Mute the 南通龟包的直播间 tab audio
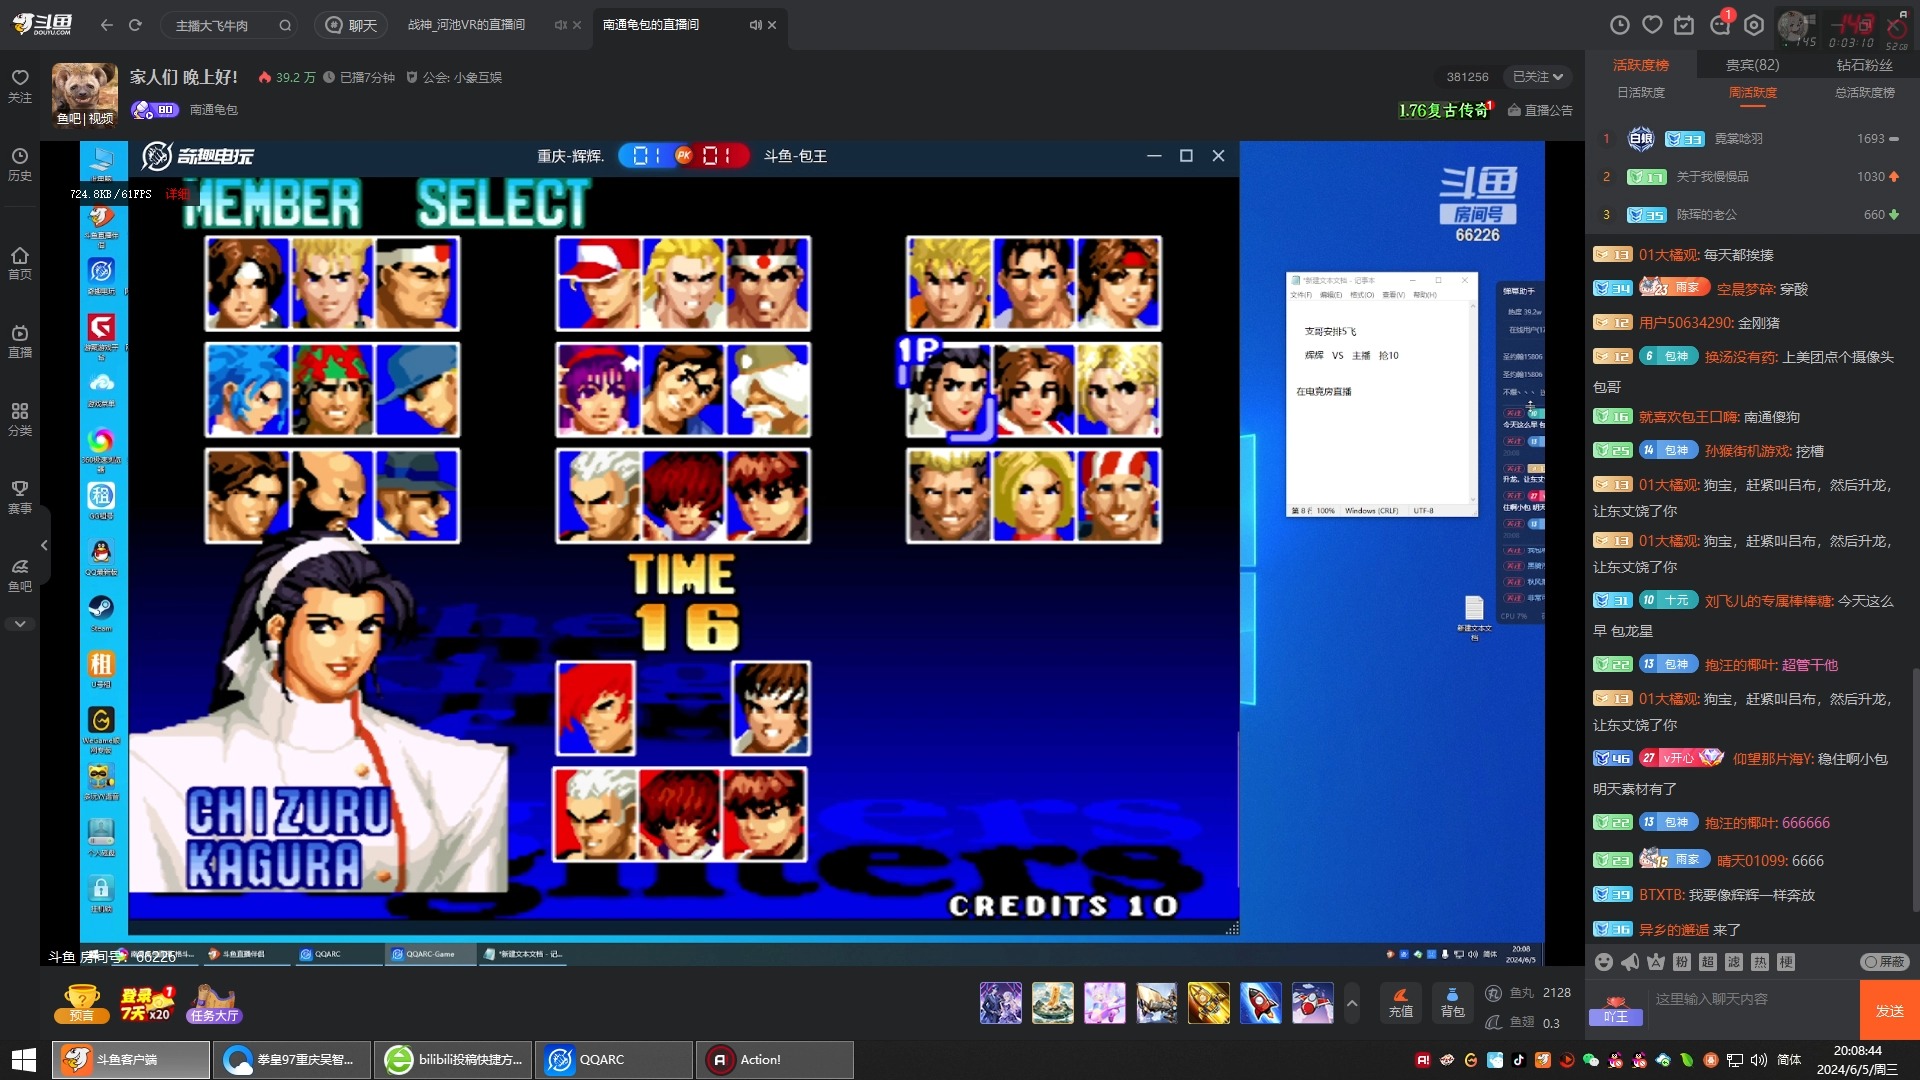The width and height of the screenshot is (1920, 1080). [755, 25]
